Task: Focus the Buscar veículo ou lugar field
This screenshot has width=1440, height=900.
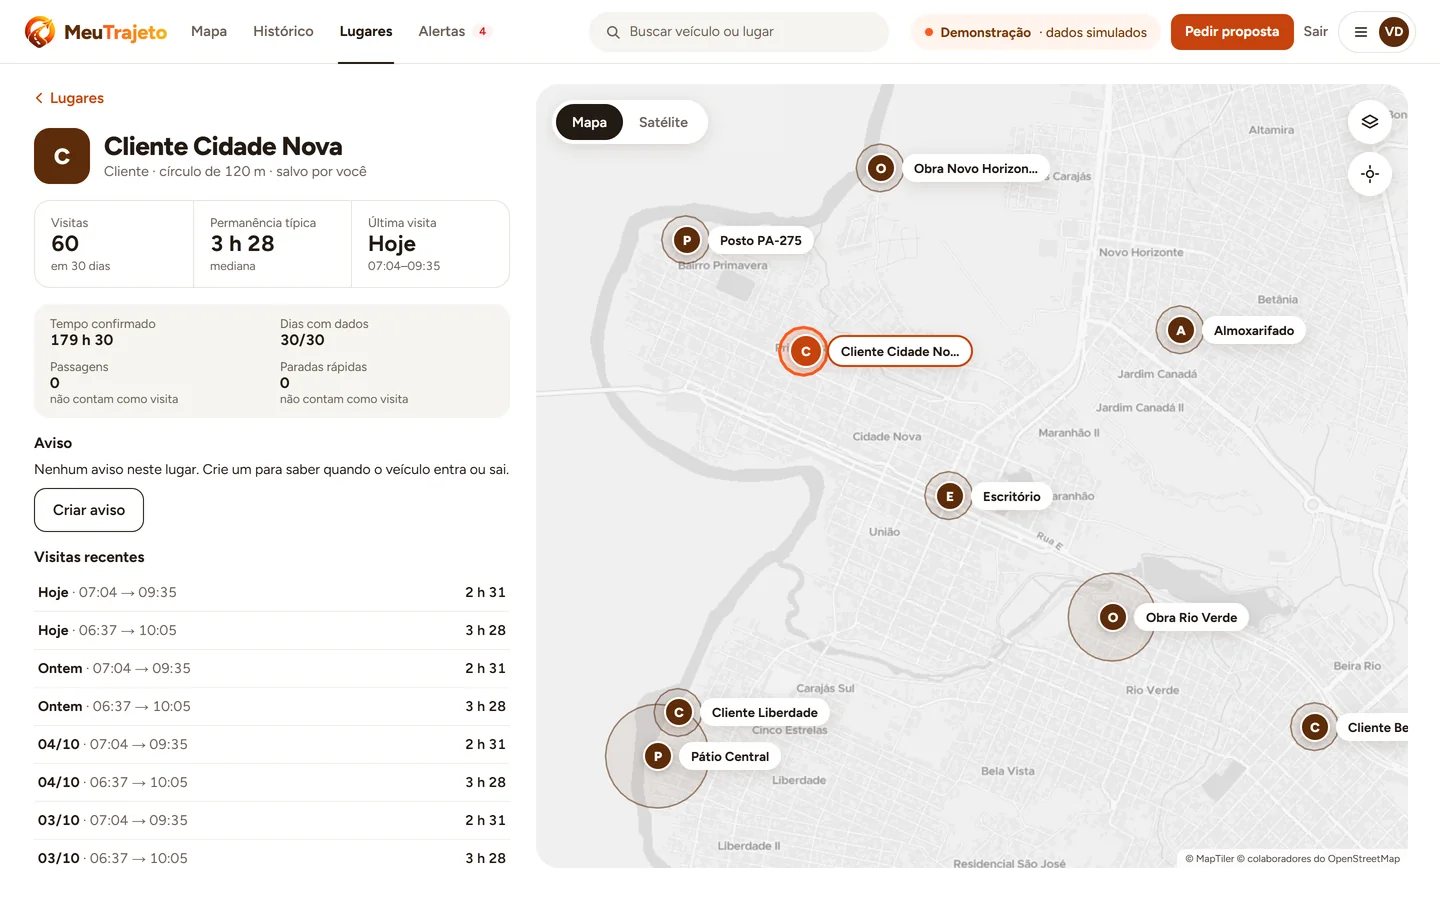Action: [x=739, y=32]
